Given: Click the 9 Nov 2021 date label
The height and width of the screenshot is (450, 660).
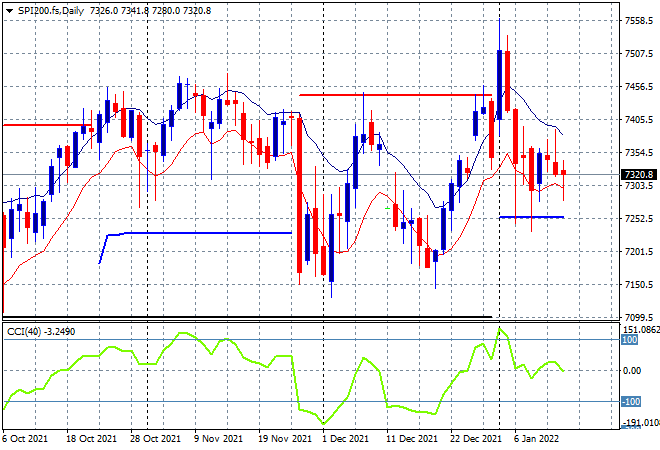Looking at the screenshot, I should [x=218, y=439].
